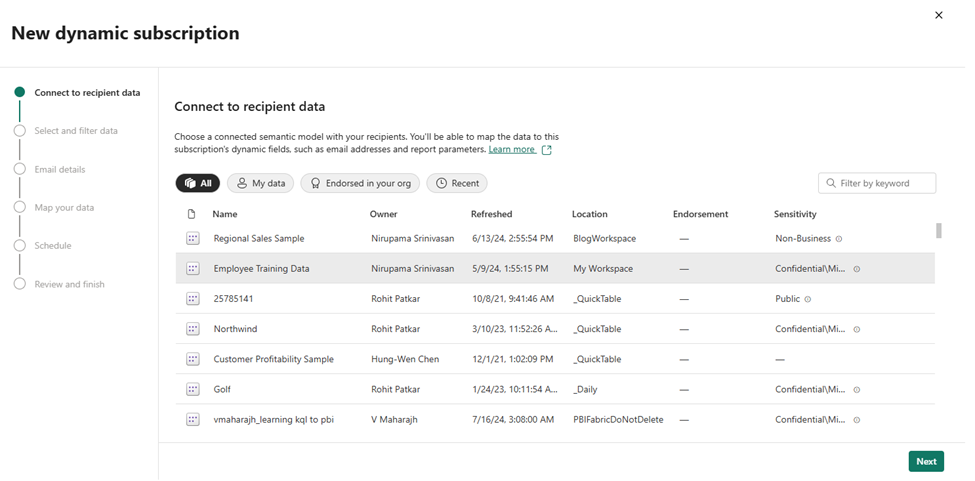Close the New dynamic subscription dialog

point(939,15)
